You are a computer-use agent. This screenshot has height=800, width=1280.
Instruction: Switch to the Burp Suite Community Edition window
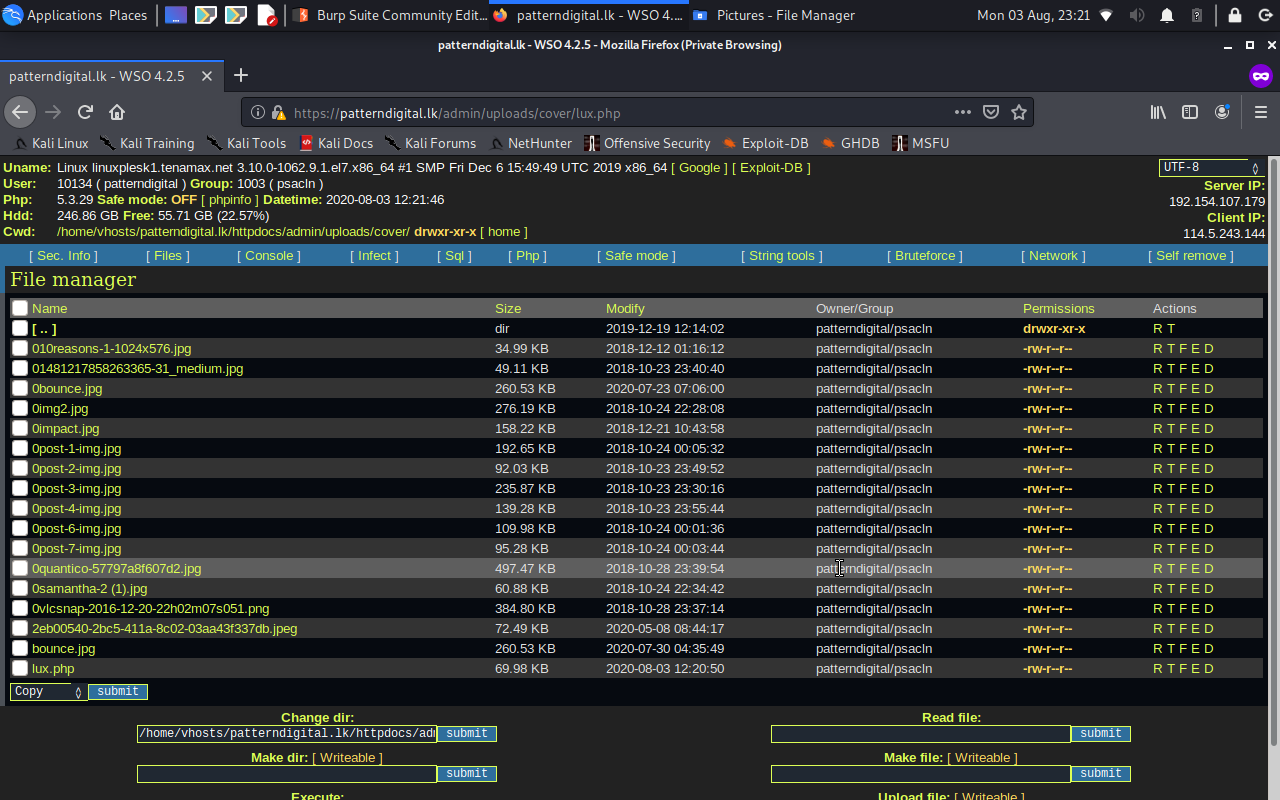[x=390, y=15]
